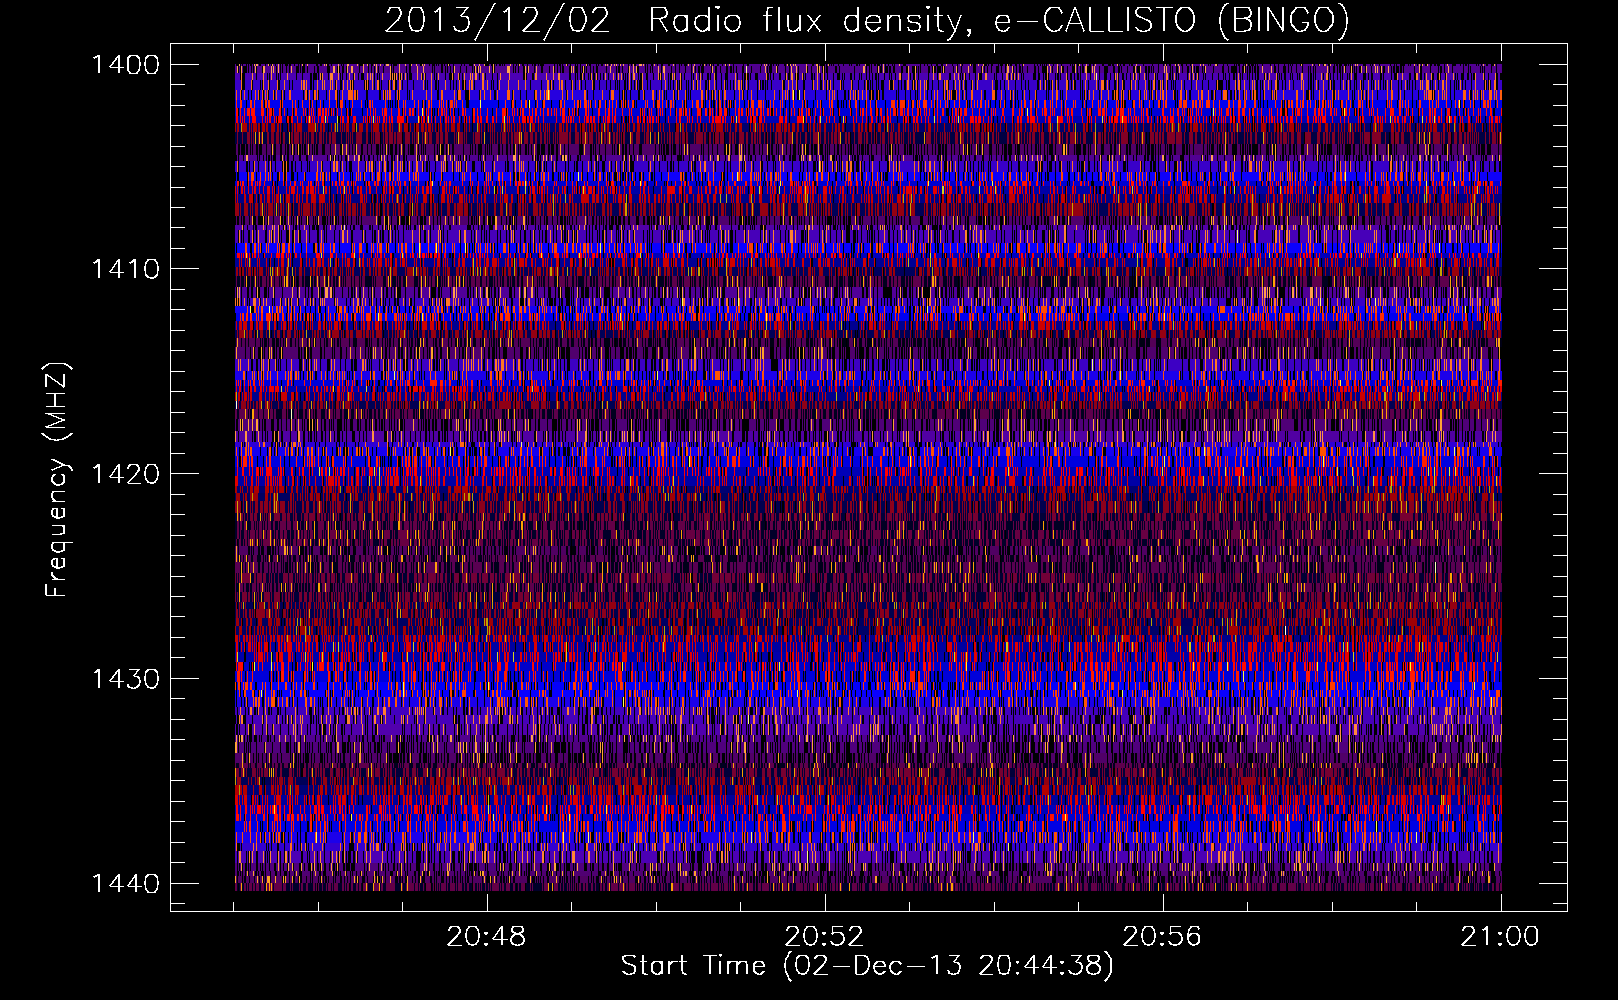Click the 'Frequency (MHZ)' y-axis label

coord(57,480)
